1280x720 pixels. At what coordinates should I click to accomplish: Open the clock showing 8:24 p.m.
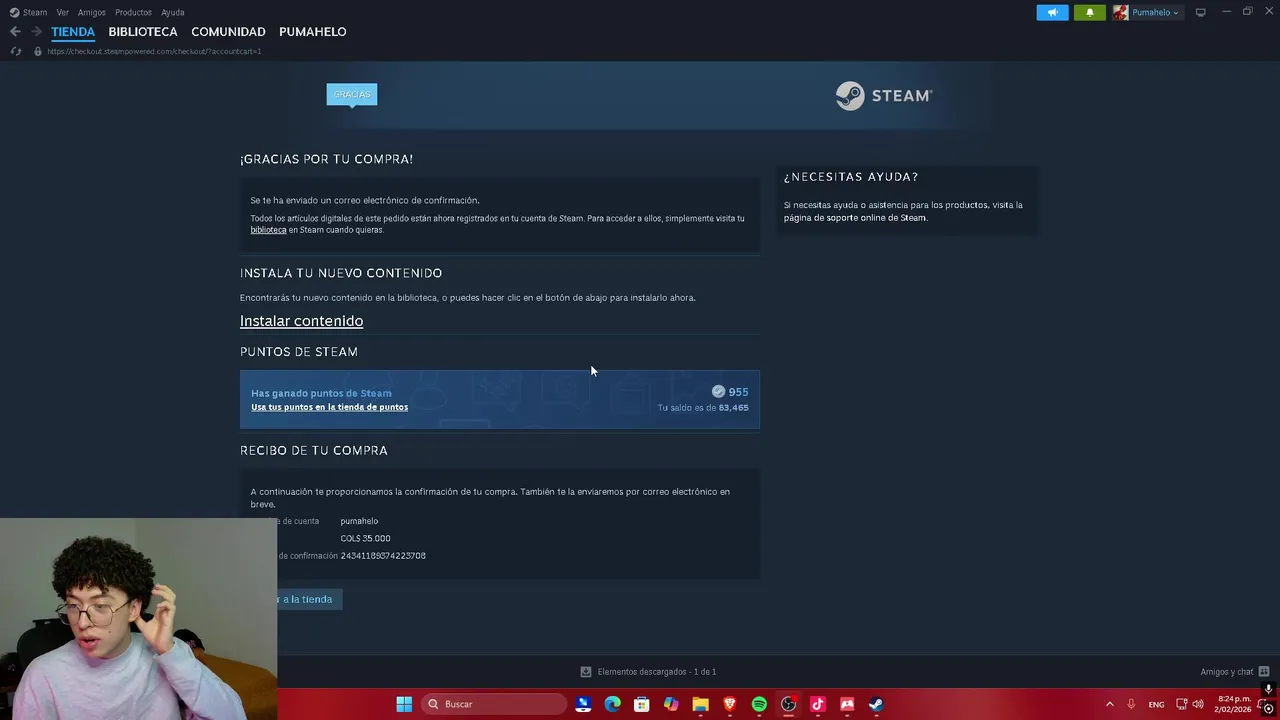pyautogui.click(x=1233, y=704)
